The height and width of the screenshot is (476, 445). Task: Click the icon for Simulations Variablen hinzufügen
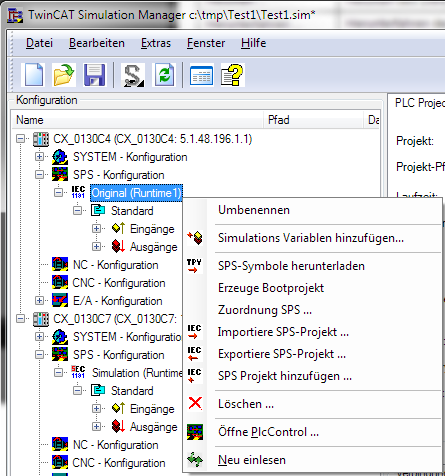tap(195, 238)
